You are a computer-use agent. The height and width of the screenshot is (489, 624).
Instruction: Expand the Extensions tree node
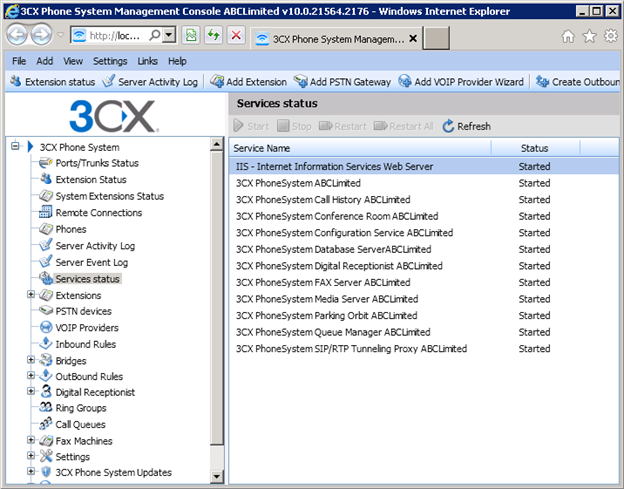pyautogui.click(x=31, y=294)
